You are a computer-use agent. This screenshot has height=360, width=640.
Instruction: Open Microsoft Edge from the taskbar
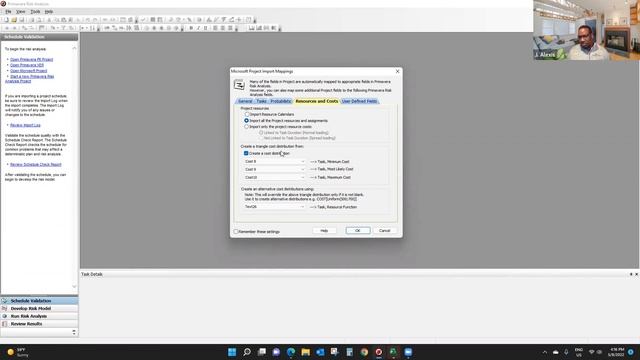tap(291, 352)
